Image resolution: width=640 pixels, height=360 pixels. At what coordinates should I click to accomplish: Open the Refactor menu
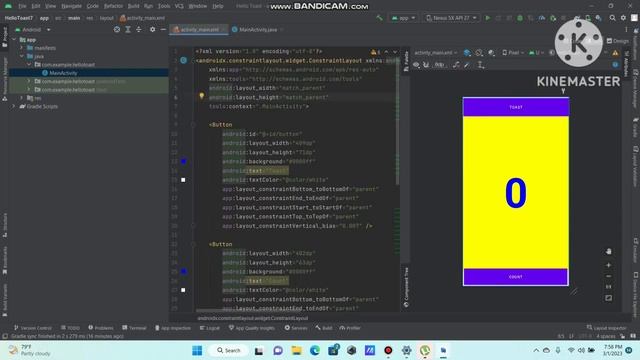pos(113,6)
